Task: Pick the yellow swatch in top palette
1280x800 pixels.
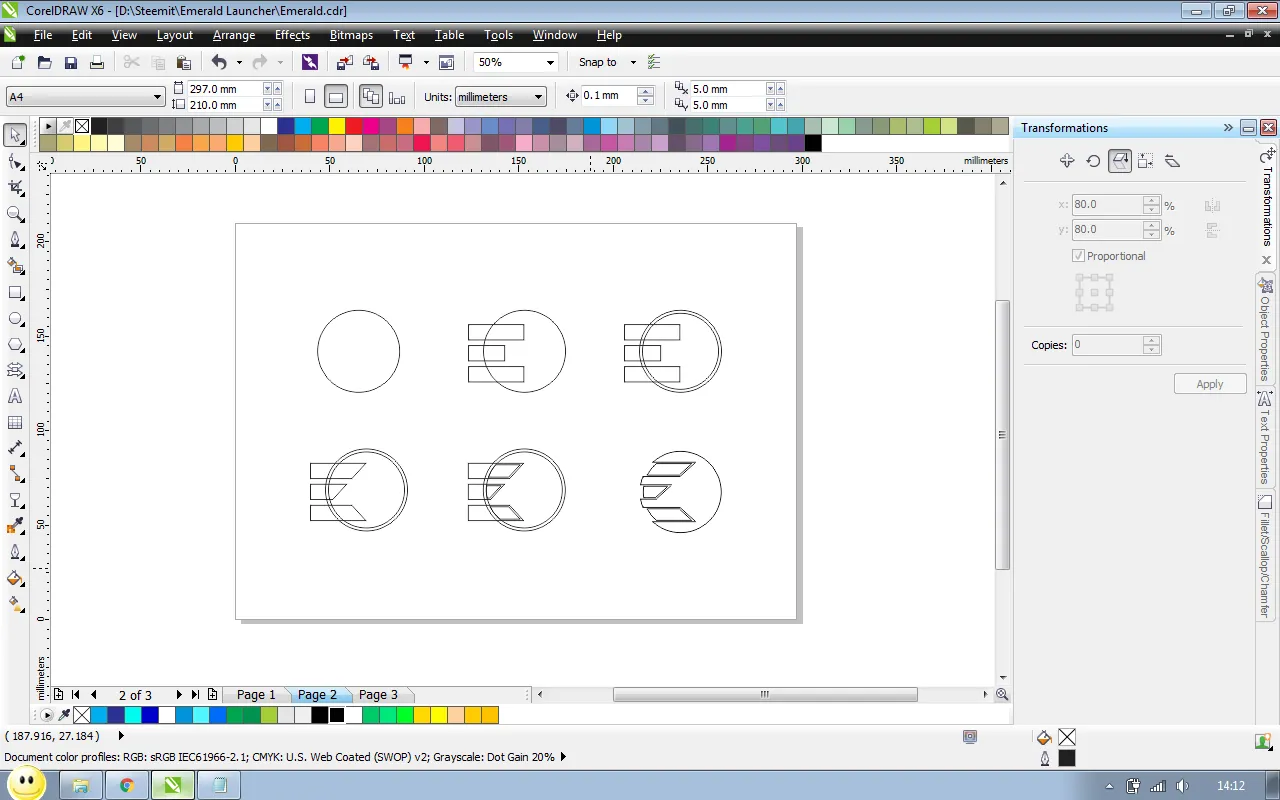Action: [336, 126]
